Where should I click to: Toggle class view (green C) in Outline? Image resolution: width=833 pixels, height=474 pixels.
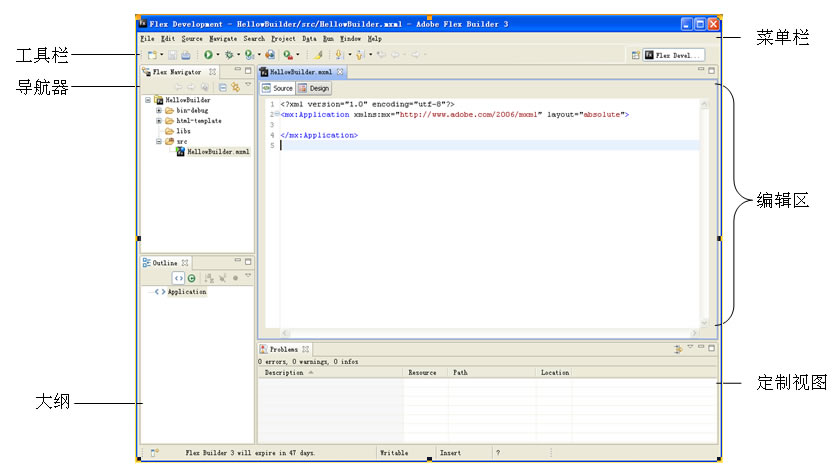click(x=192, y=278)
